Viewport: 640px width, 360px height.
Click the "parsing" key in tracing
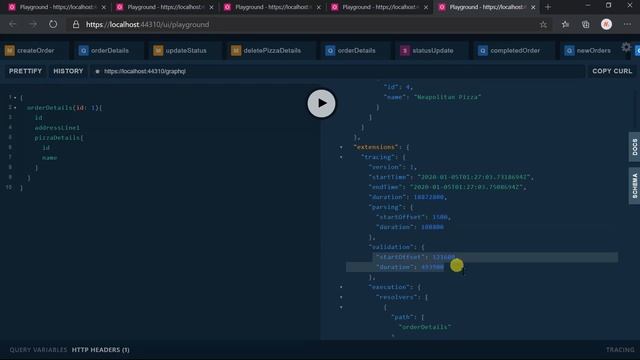pos(385,207)
